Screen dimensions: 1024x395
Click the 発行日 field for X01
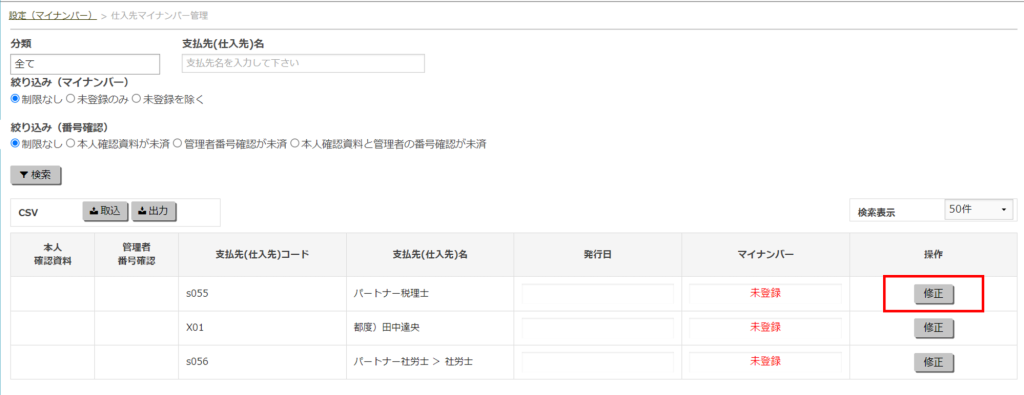point(598,328)
